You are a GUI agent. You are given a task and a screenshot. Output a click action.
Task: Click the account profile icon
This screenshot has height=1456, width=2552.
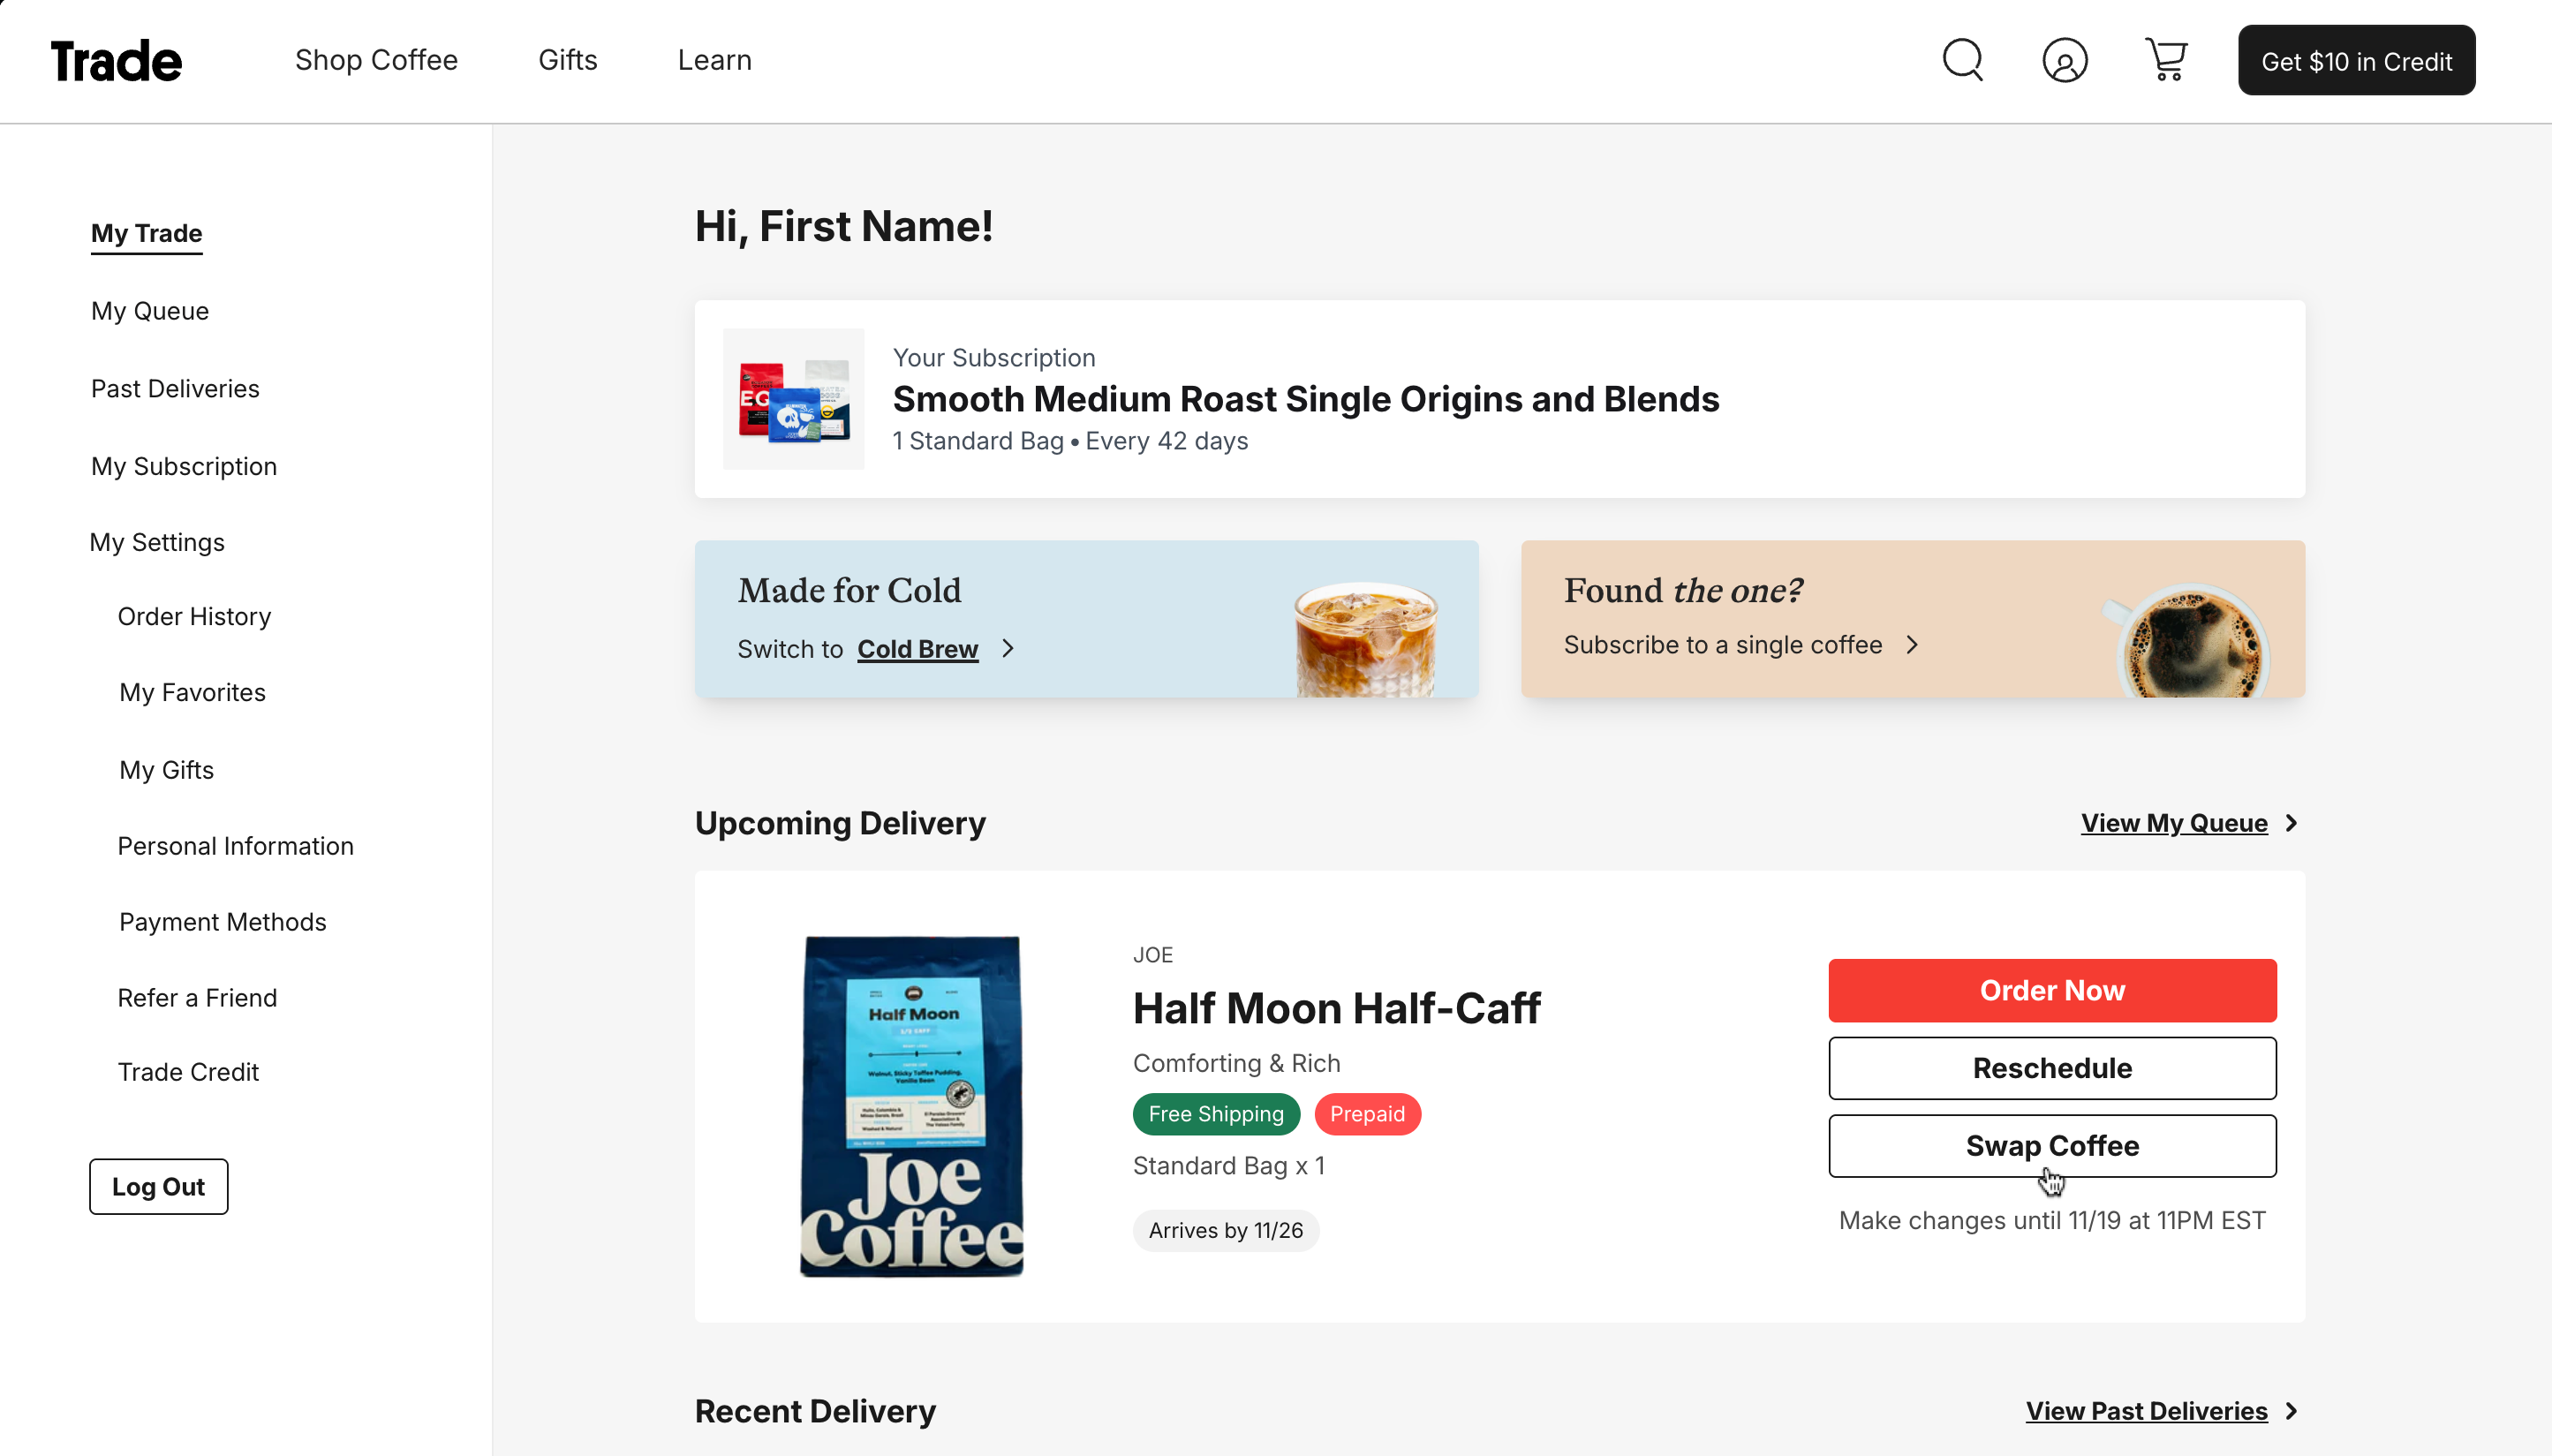pyautogui.click(x=2064, y=60)
